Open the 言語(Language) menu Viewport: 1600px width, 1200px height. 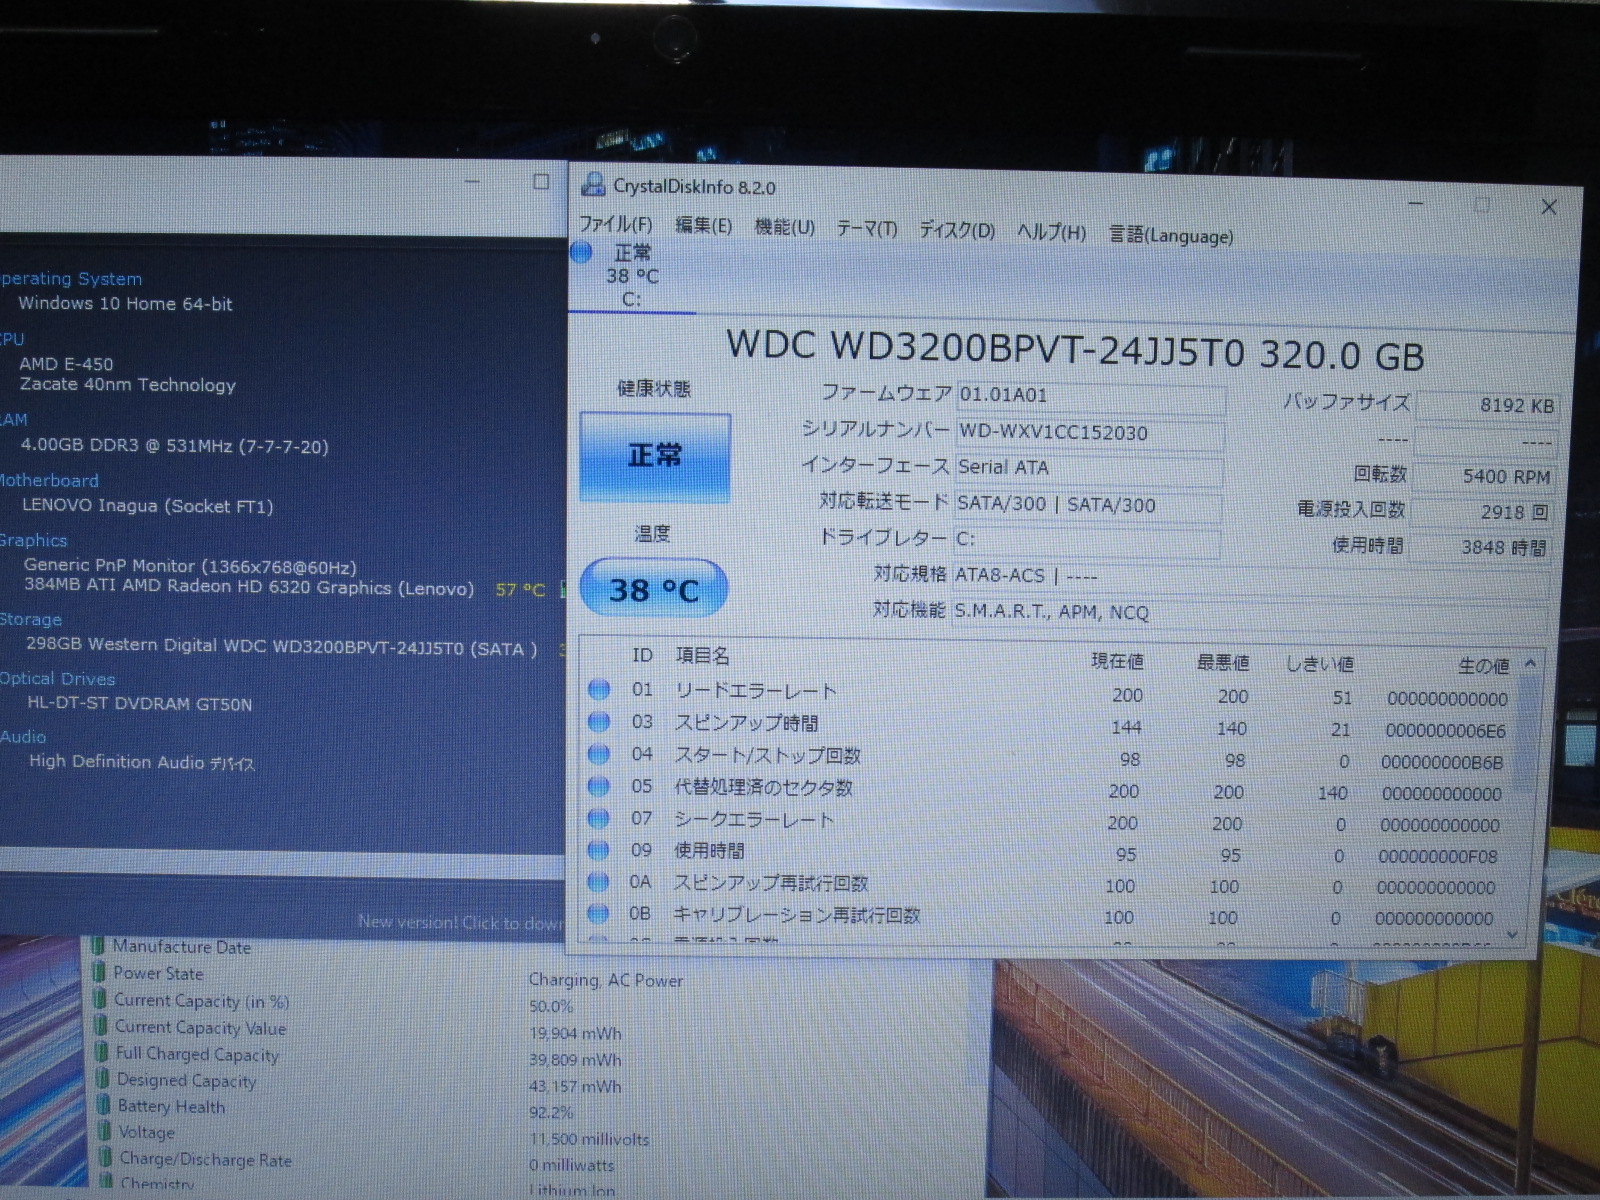click(x=1170, y=236)
